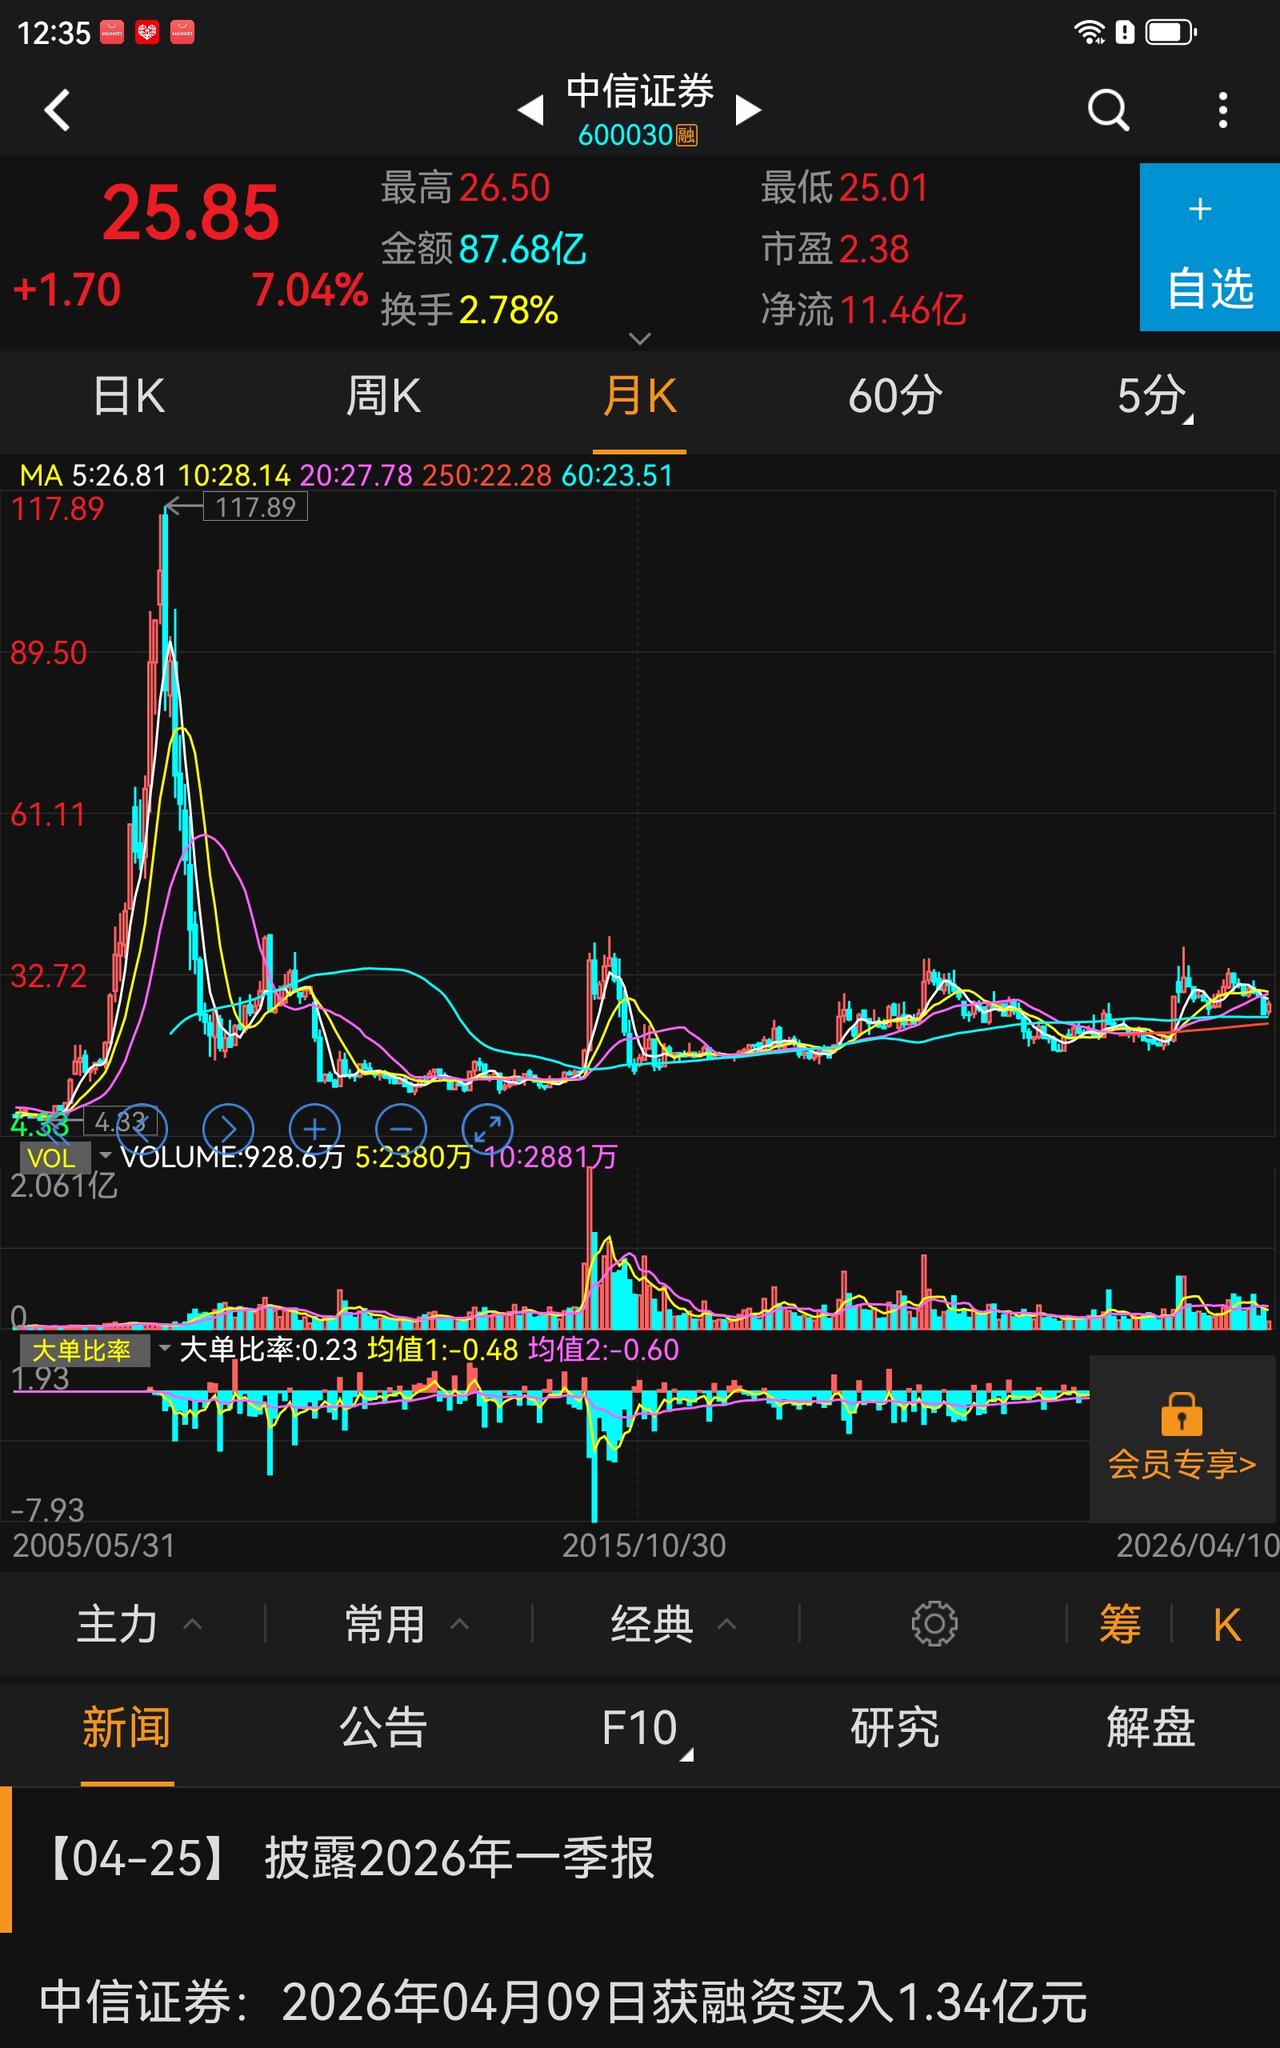Open the F10 company info dropdown
The image size is (1280, 2048).
coord(646,1730)
